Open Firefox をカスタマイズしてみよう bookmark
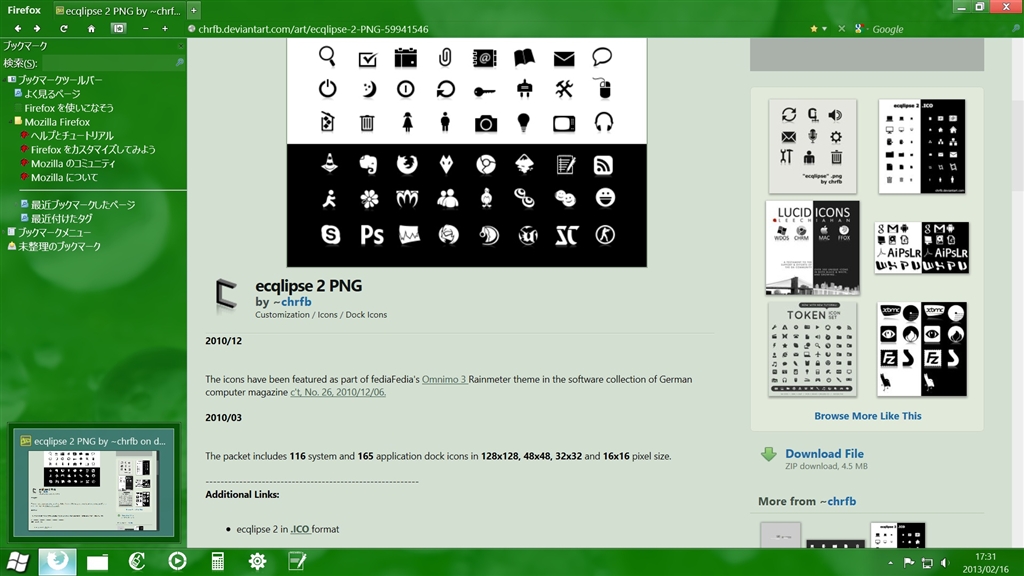This screenshot has width=1024, height=576. (x=88, y=150)
